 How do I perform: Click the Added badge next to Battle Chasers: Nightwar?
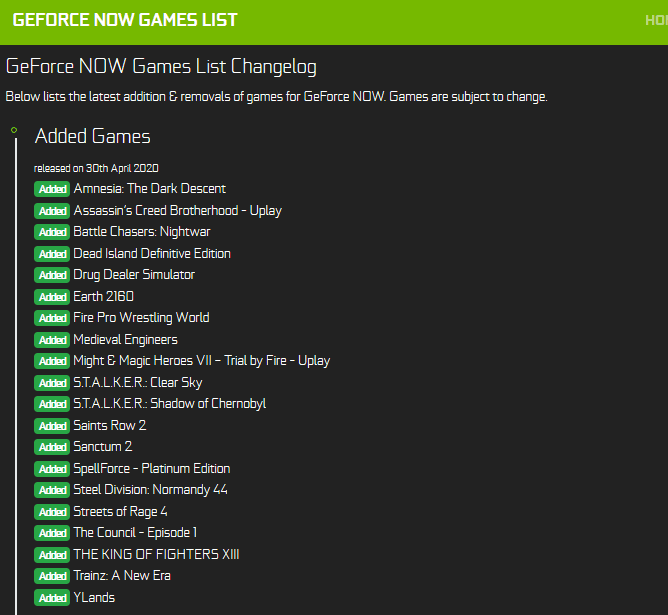coord(52,232)
